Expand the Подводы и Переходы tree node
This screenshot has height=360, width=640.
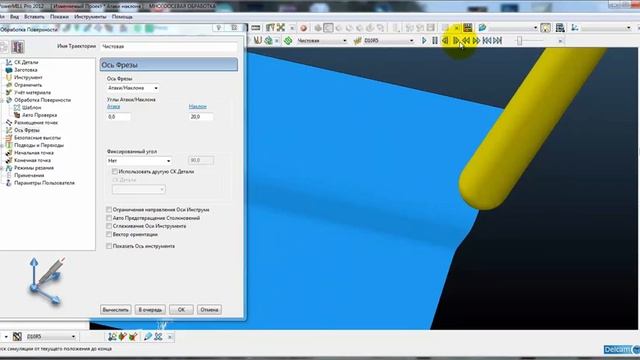(2, 145)
